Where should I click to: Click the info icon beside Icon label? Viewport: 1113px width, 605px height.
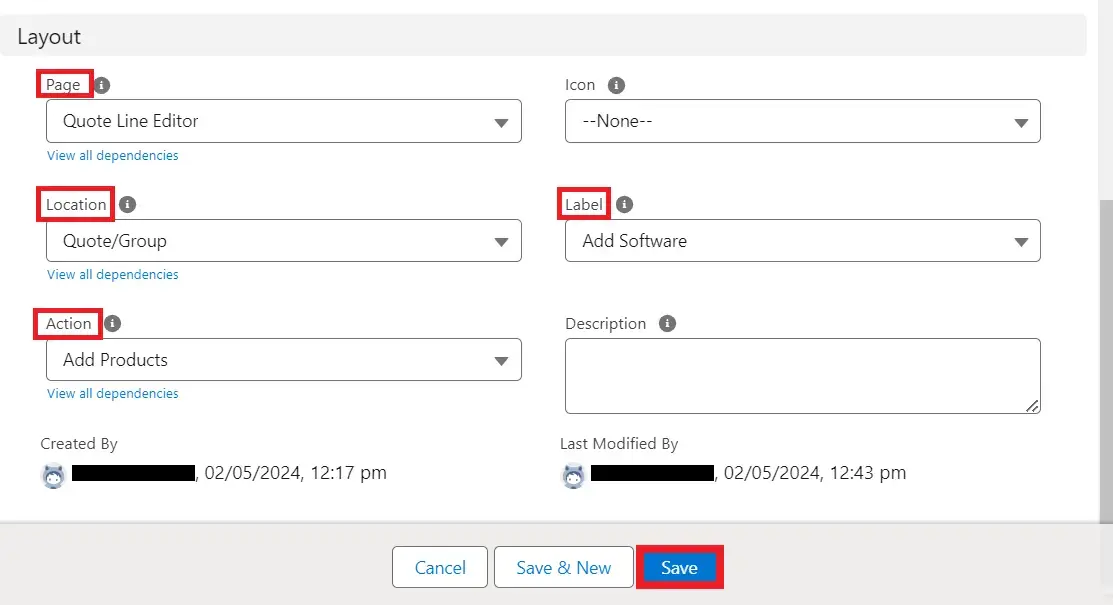coord(616,85)
